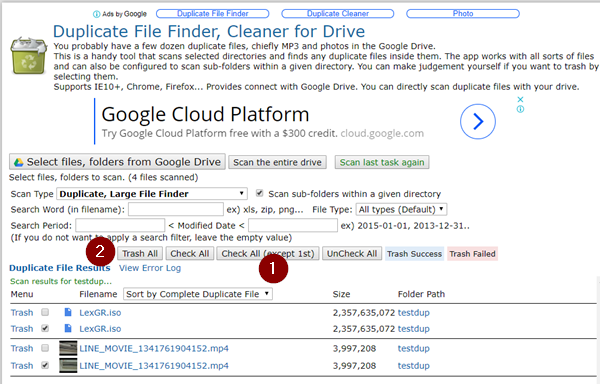Click the UnCheck All button

[x=352, y=254]
